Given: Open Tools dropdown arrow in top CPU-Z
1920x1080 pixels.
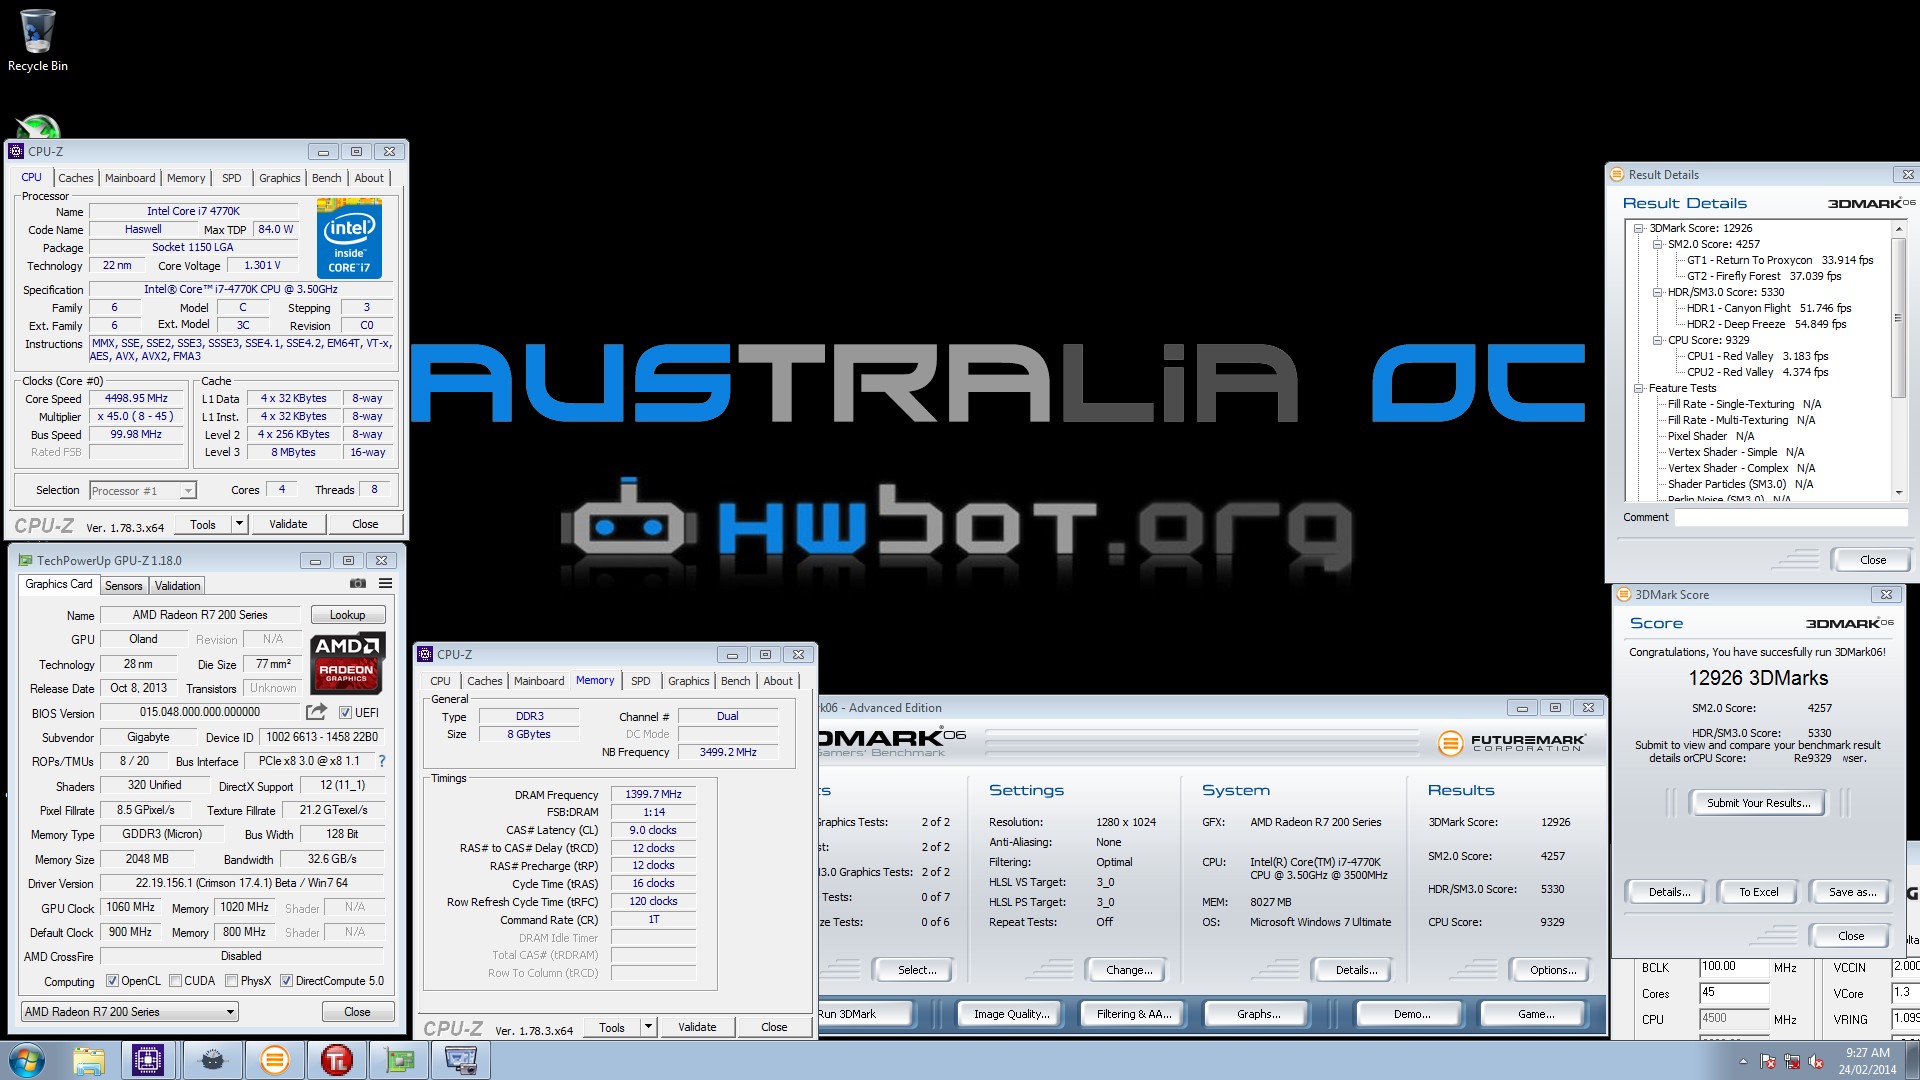Looking at the screenshot, I should [x=239, y=524].
